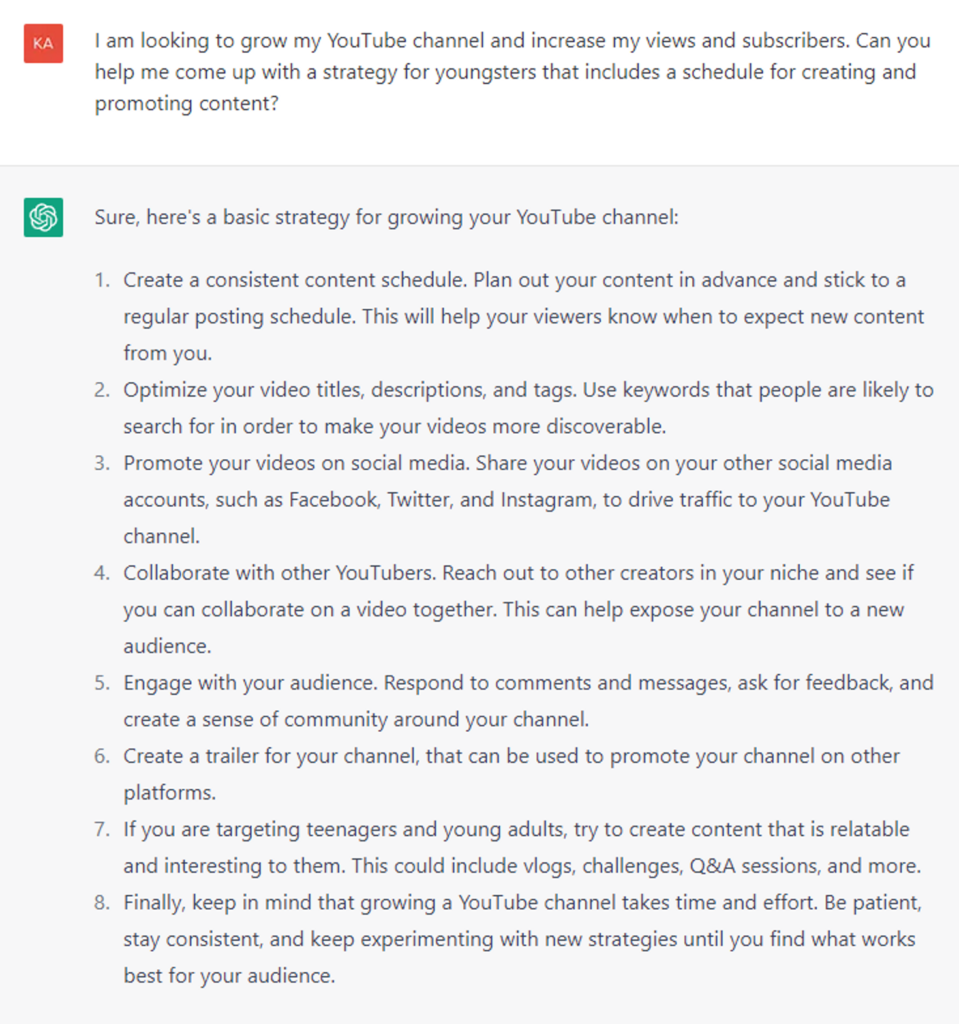Click the list number 1 marker

tap(101, 280)
